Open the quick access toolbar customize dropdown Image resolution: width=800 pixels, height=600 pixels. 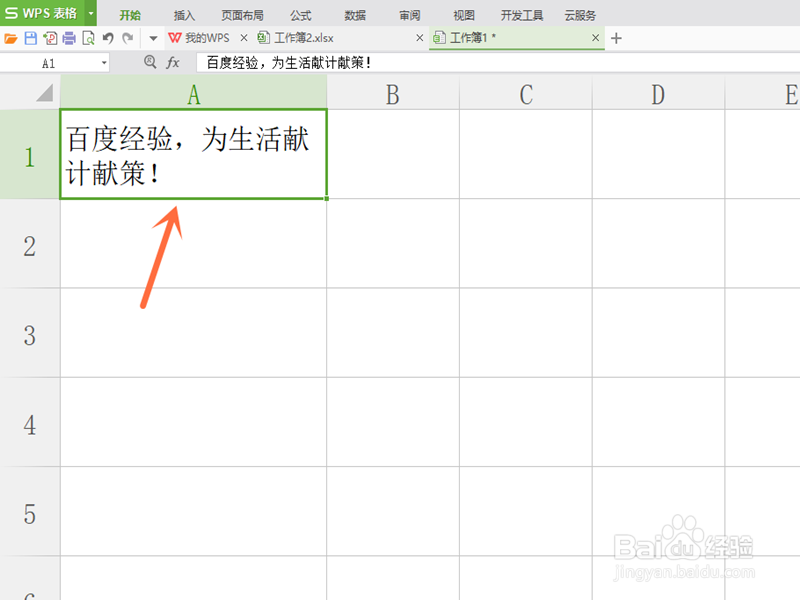152,38
